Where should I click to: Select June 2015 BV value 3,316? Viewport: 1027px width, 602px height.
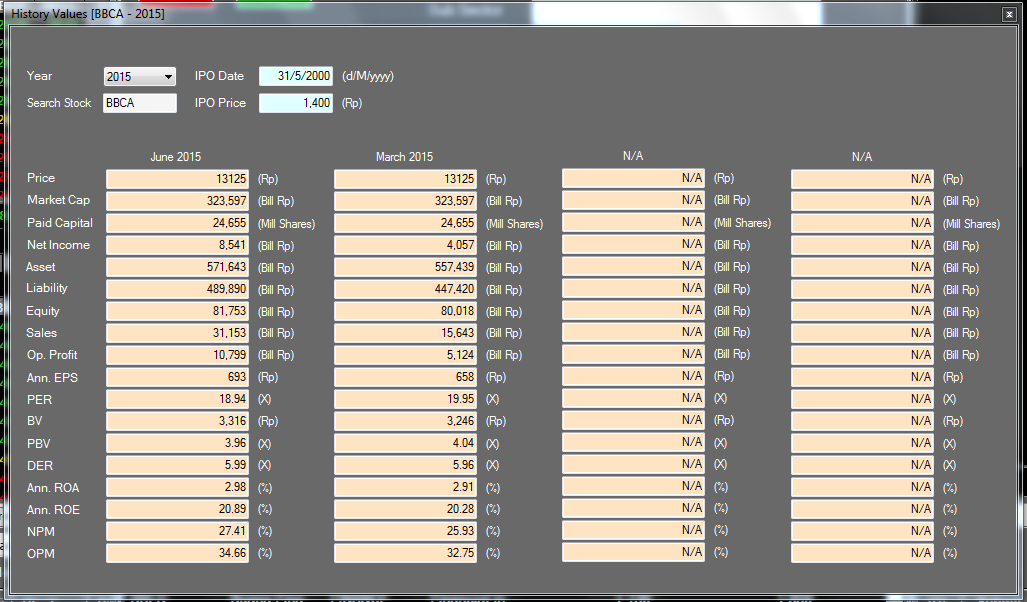(x=177, y=421)
